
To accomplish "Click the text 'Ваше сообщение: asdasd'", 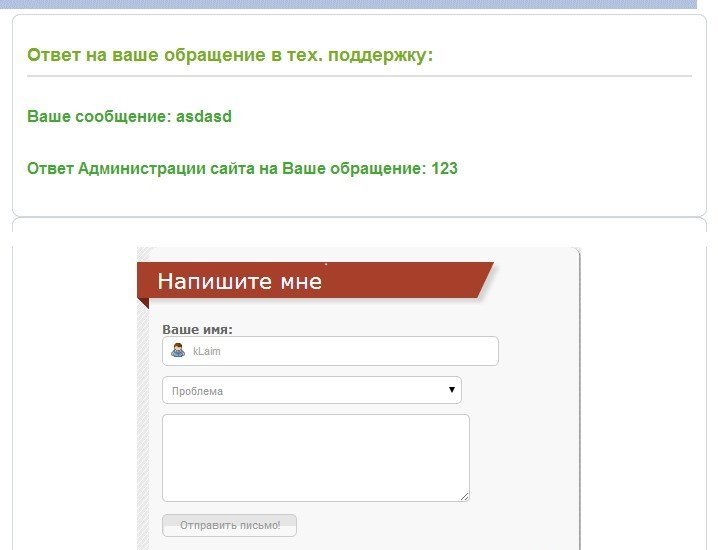I will coord(130,116).
